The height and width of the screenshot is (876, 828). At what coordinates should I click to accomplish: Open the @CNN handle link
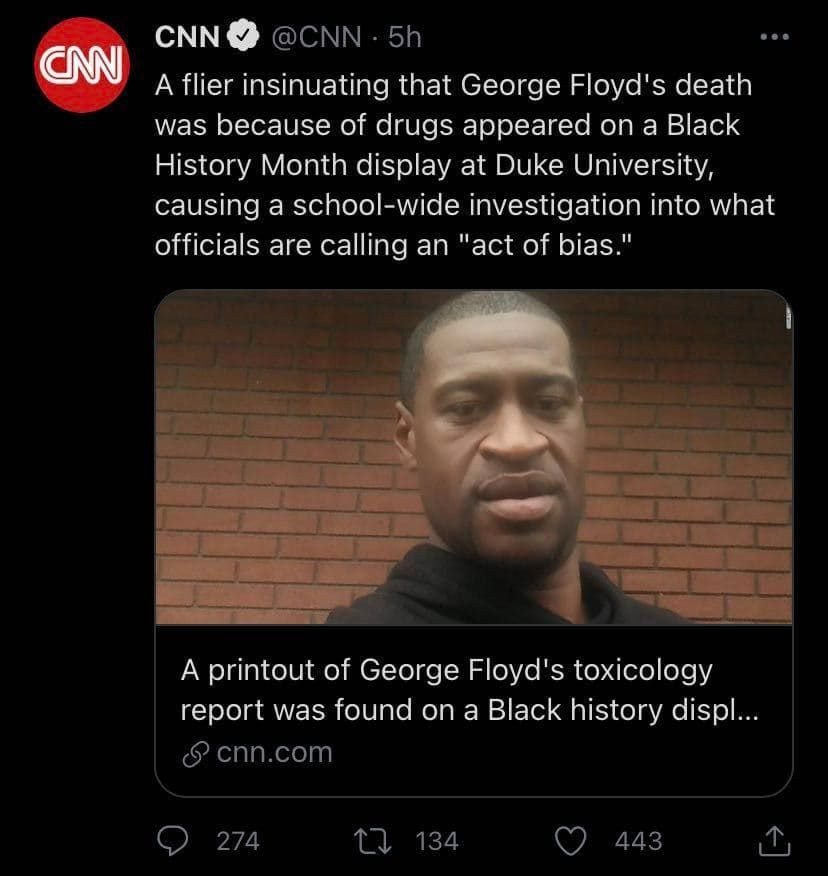point(316,38)
